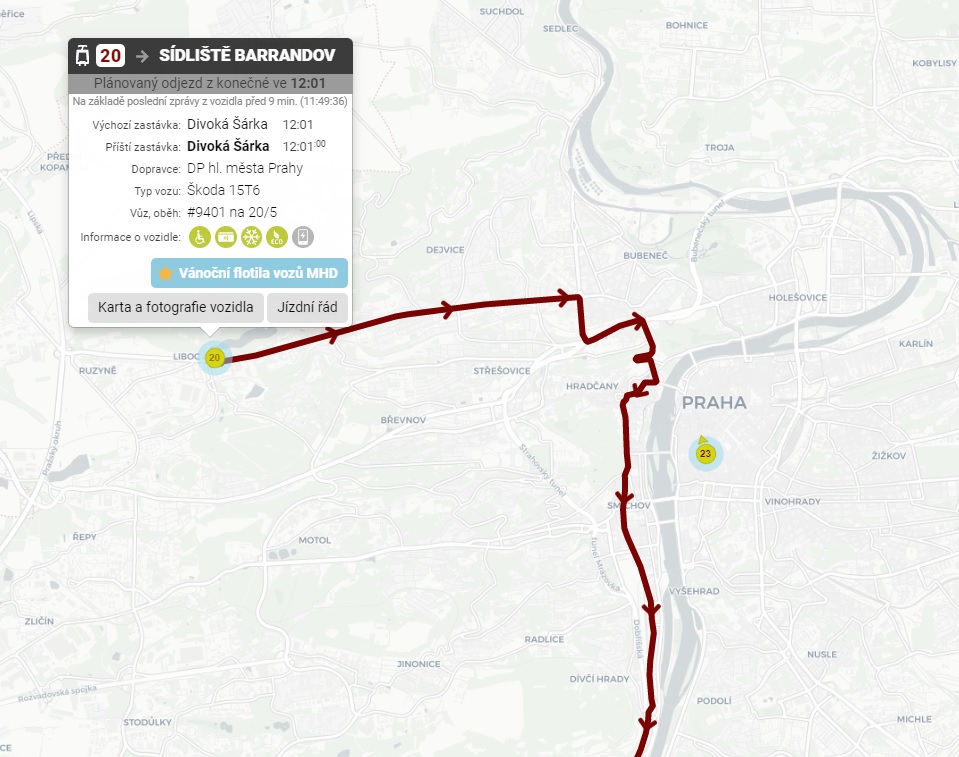Click the wheelchair accessibility icon
The image size is (959, 757).
200,237
